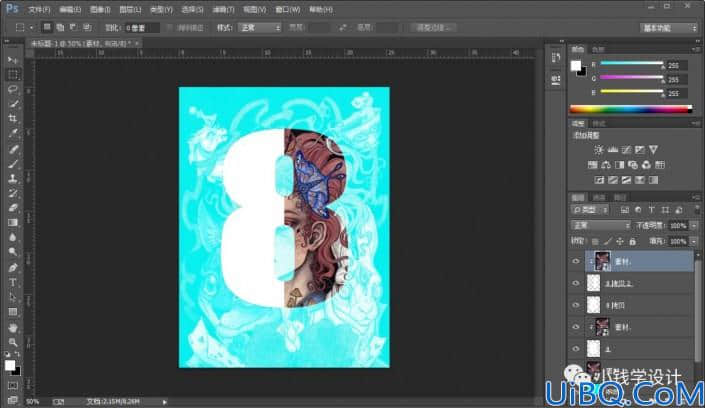Open the tool preset picker arrow
Image resolution: width=705 pixels, height=408 pixels.
click(31, 27)
